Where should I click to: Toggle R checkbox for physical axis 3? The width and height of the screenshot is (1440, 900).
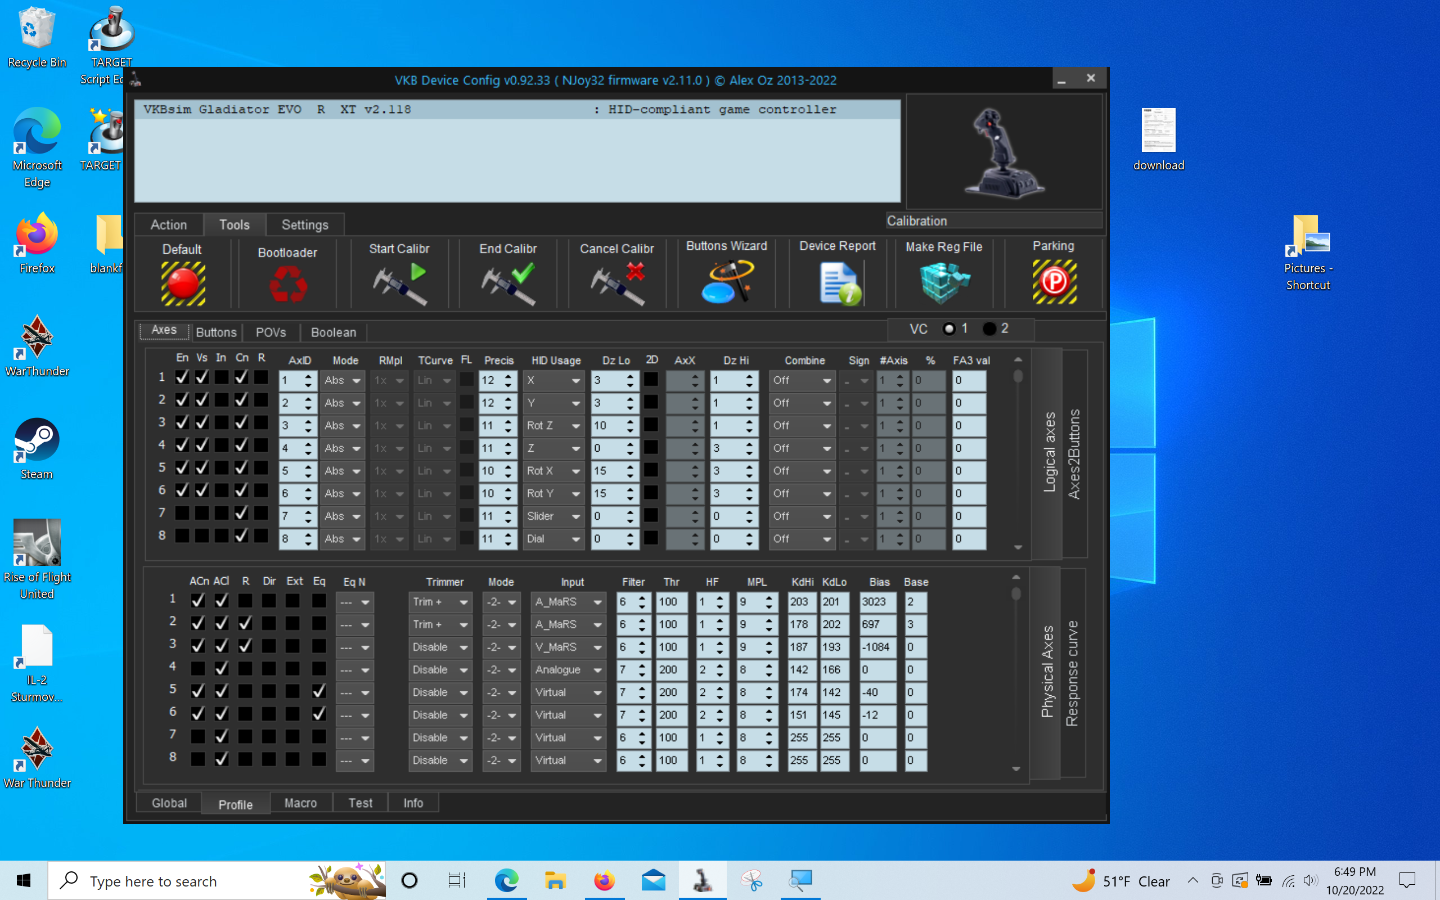(245, 645)
